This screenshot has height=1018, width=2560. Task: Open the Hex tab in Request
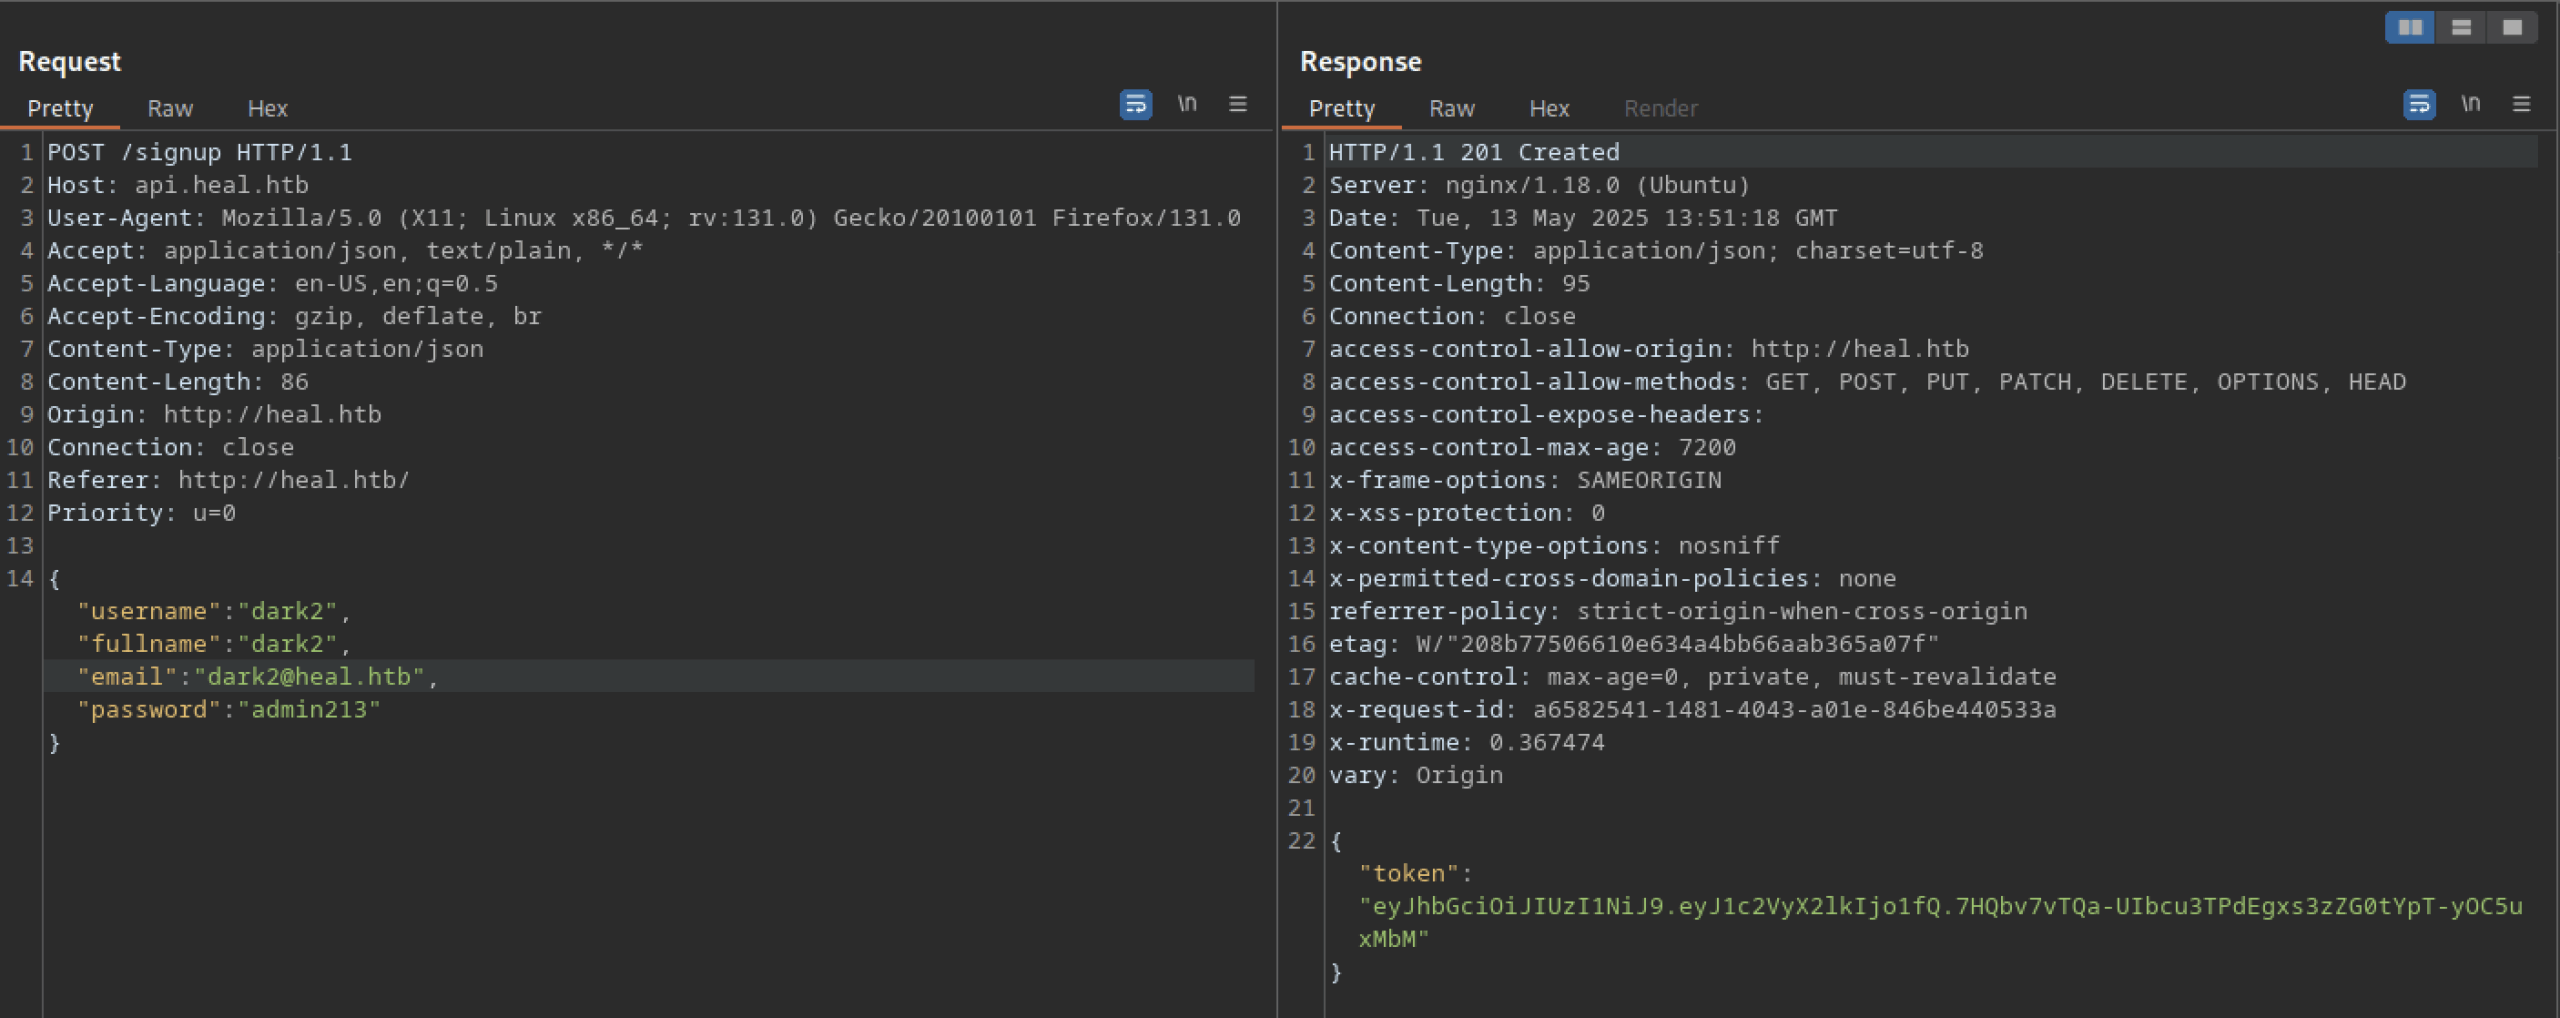tap(267, 108)
